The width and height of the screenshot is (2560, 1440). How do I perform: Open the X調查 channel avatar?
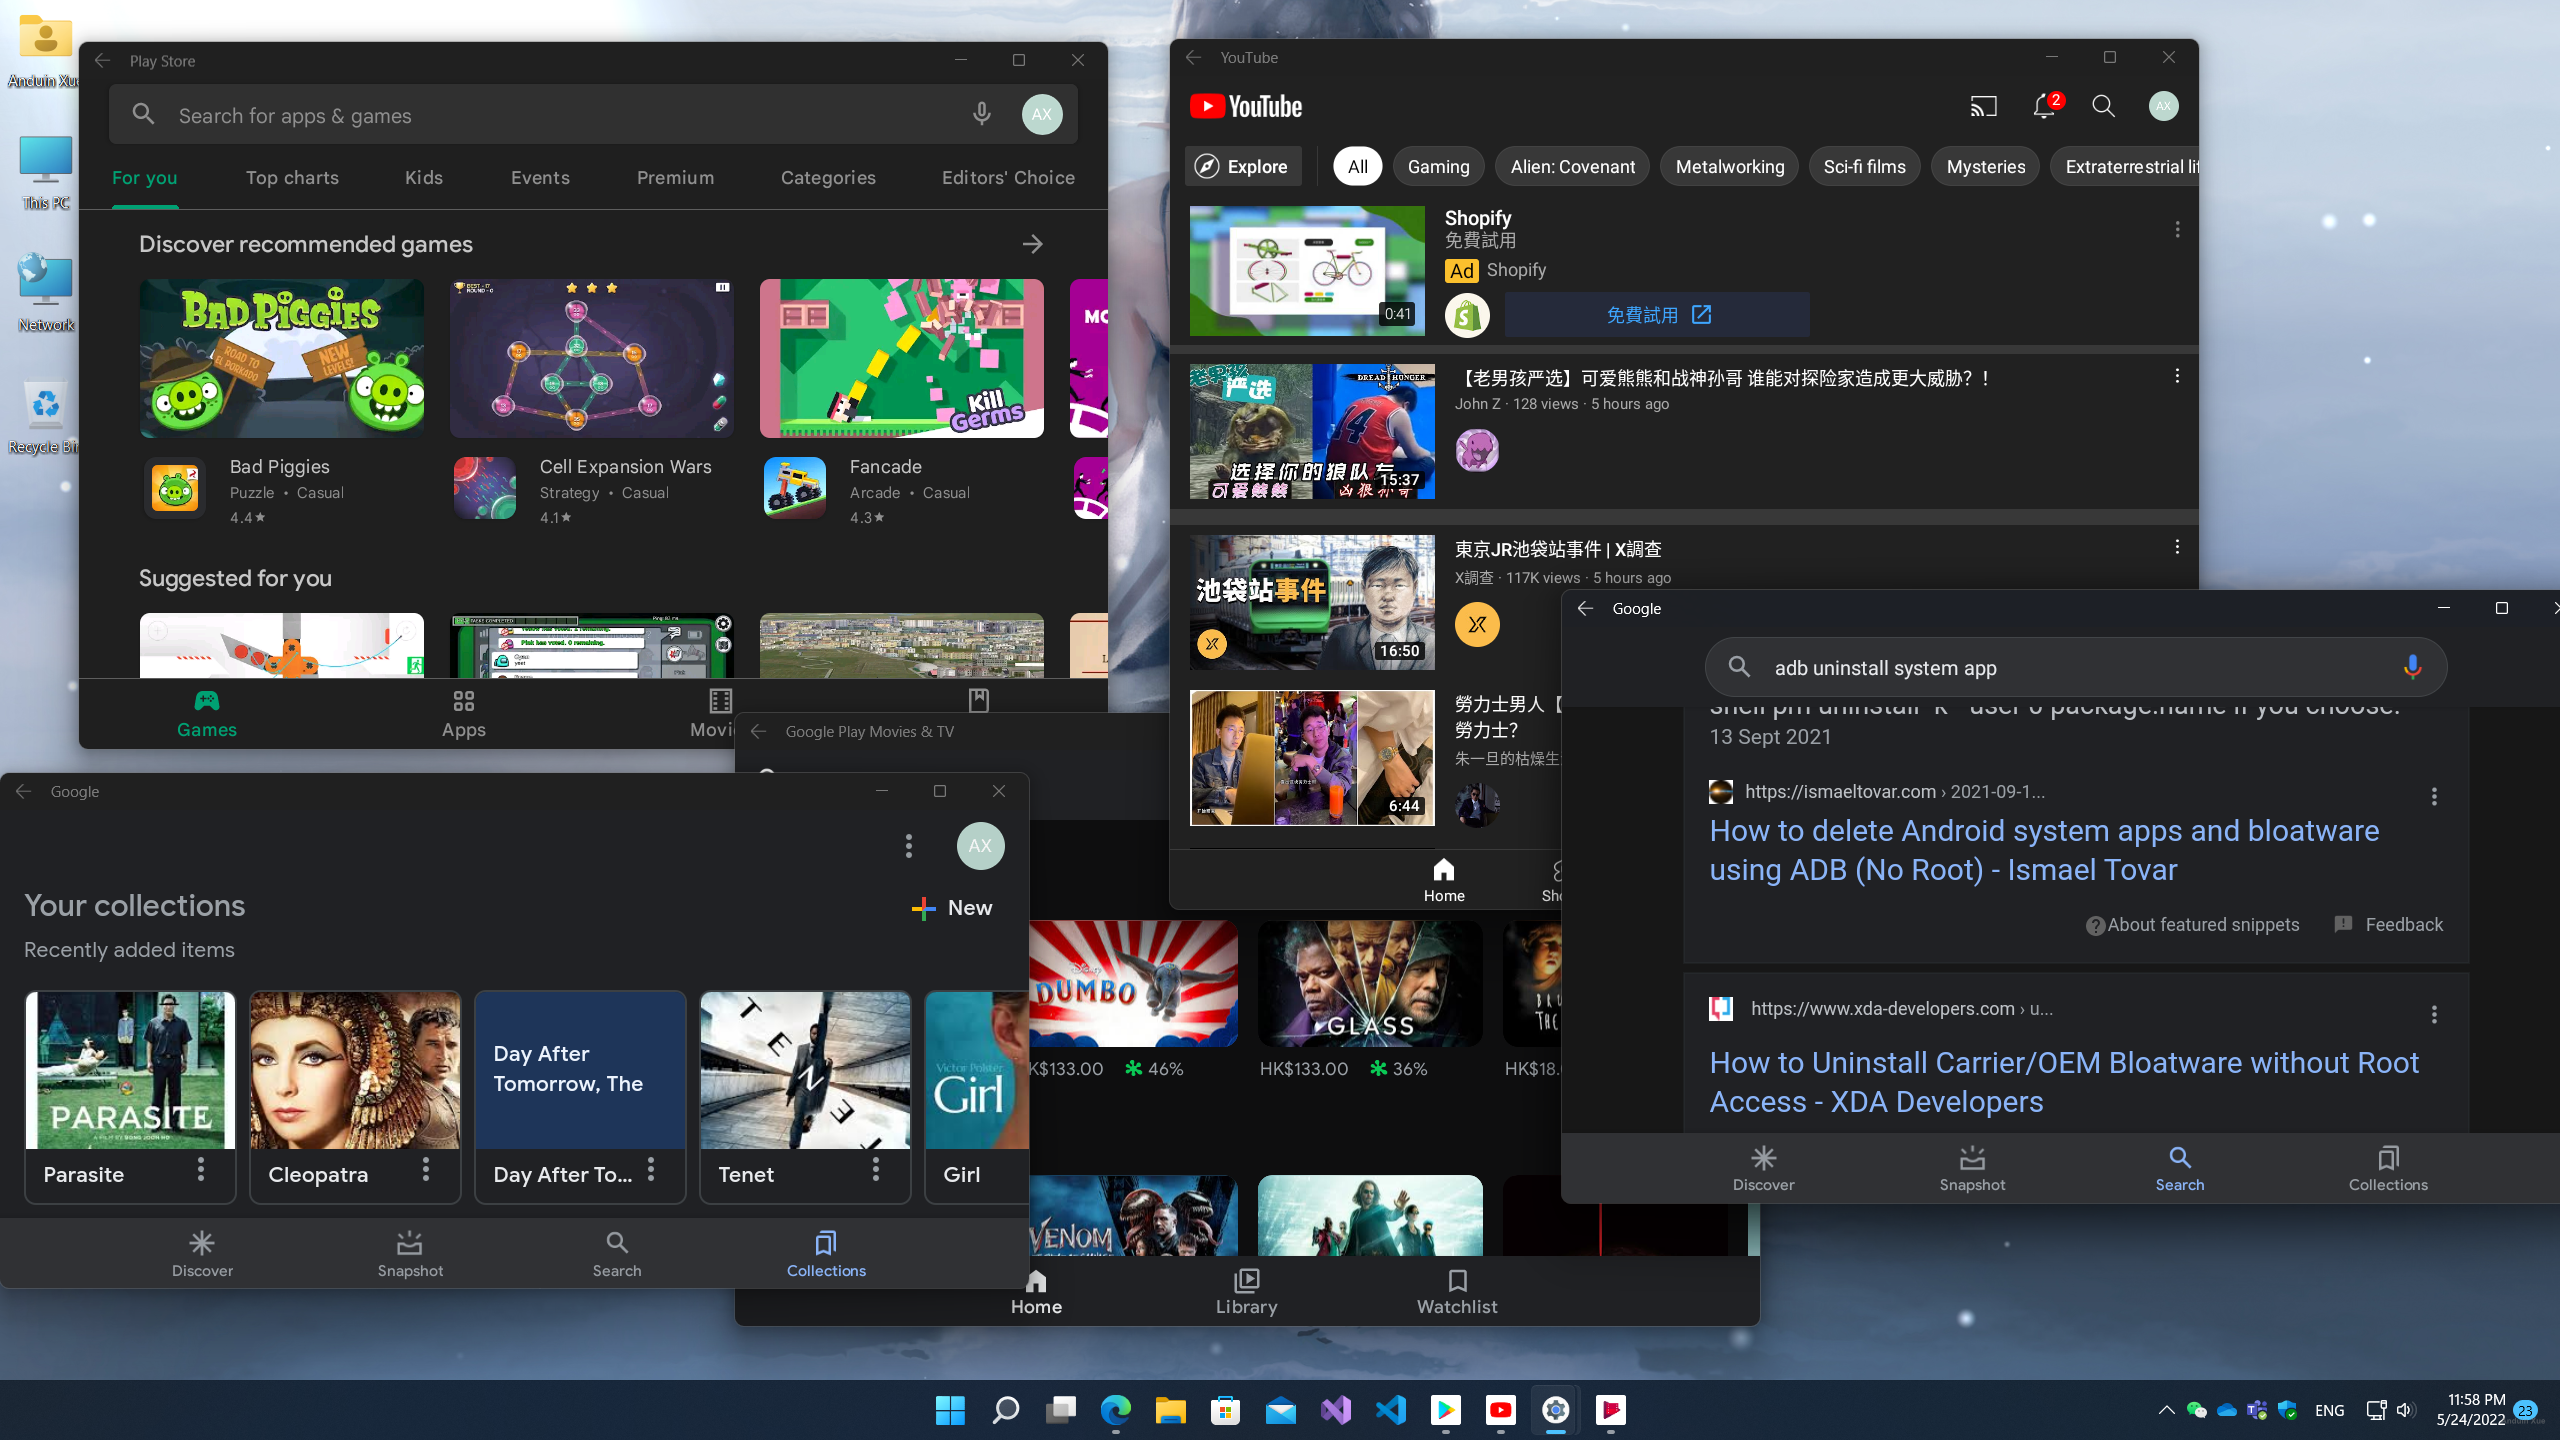(1477, 625)
